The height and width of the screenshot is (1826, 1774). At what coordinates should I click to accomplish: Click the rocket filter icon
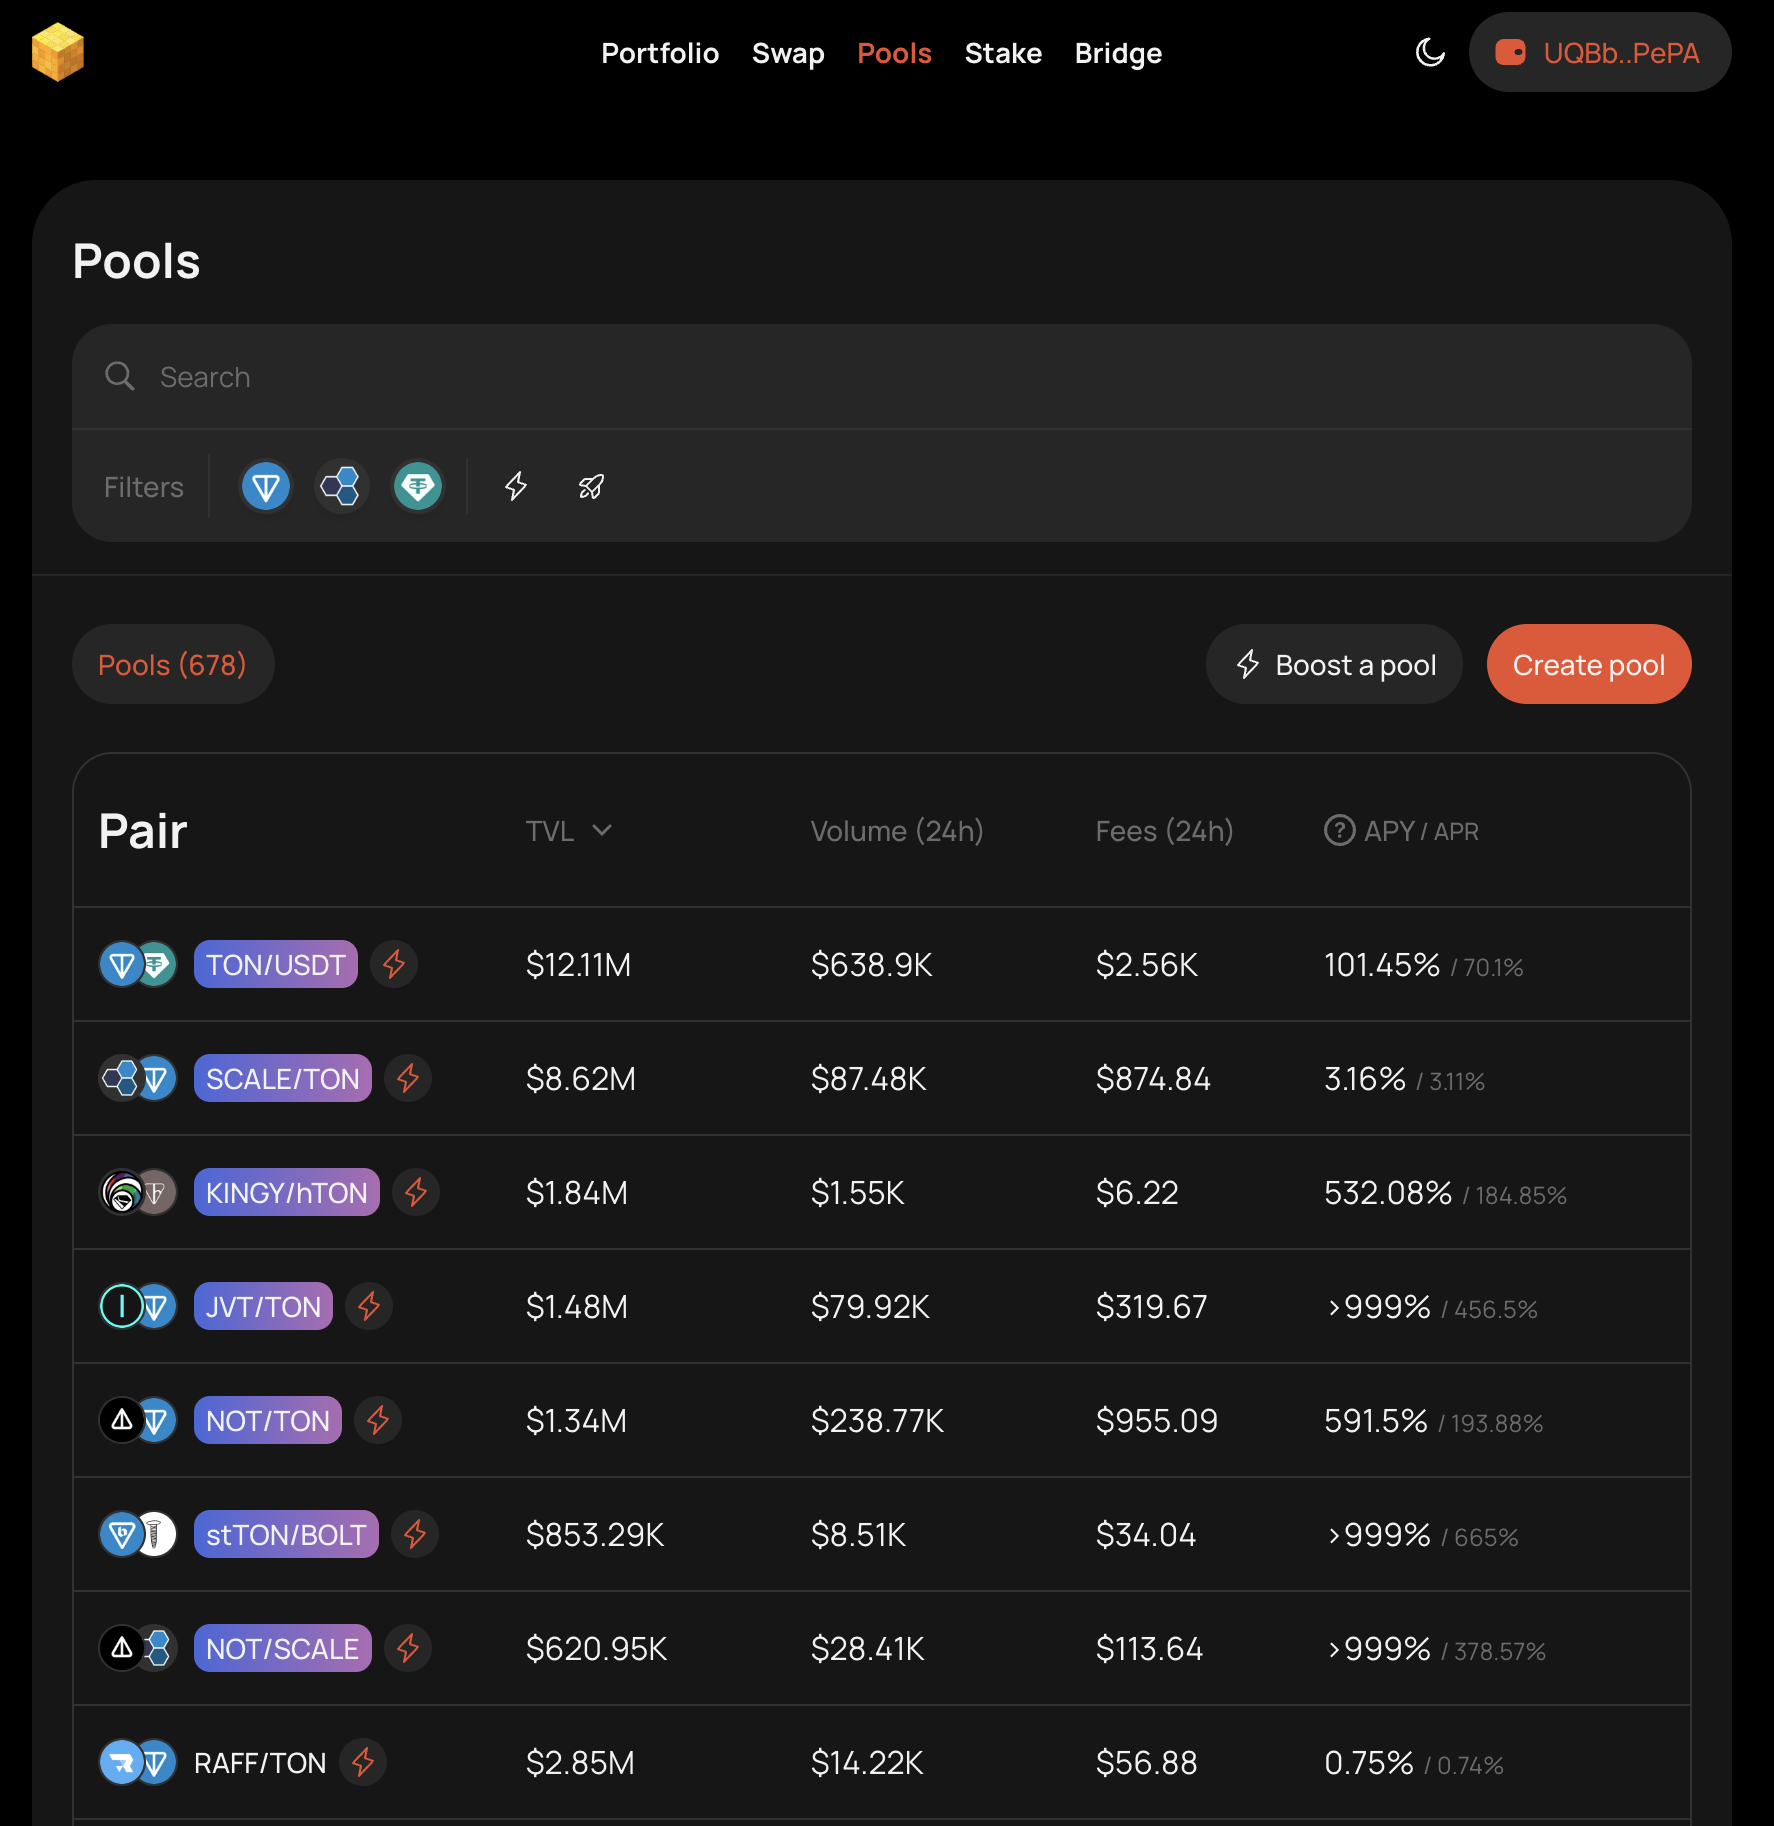[591, 487]
